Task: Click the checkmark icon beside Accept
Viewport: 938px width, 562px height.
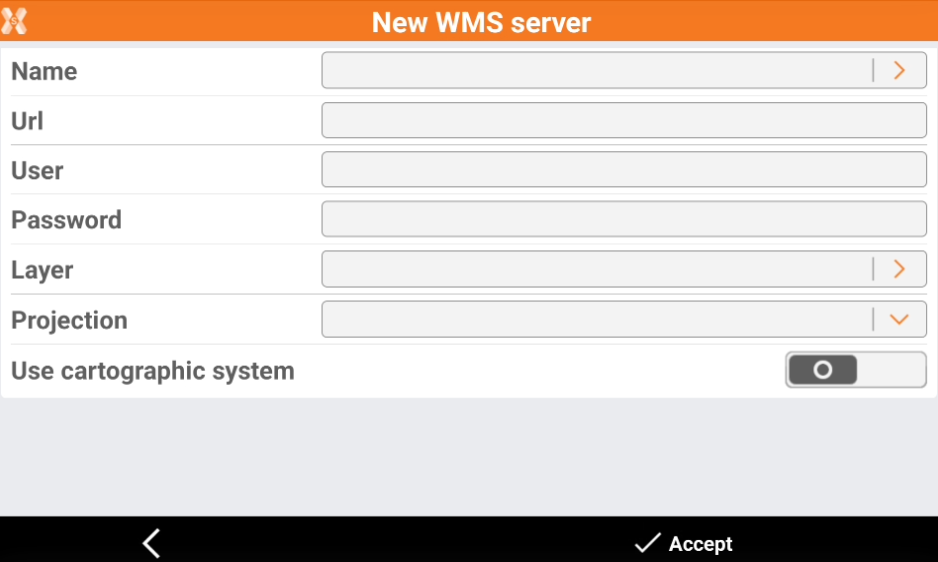Action: click(x=647, y=543)
